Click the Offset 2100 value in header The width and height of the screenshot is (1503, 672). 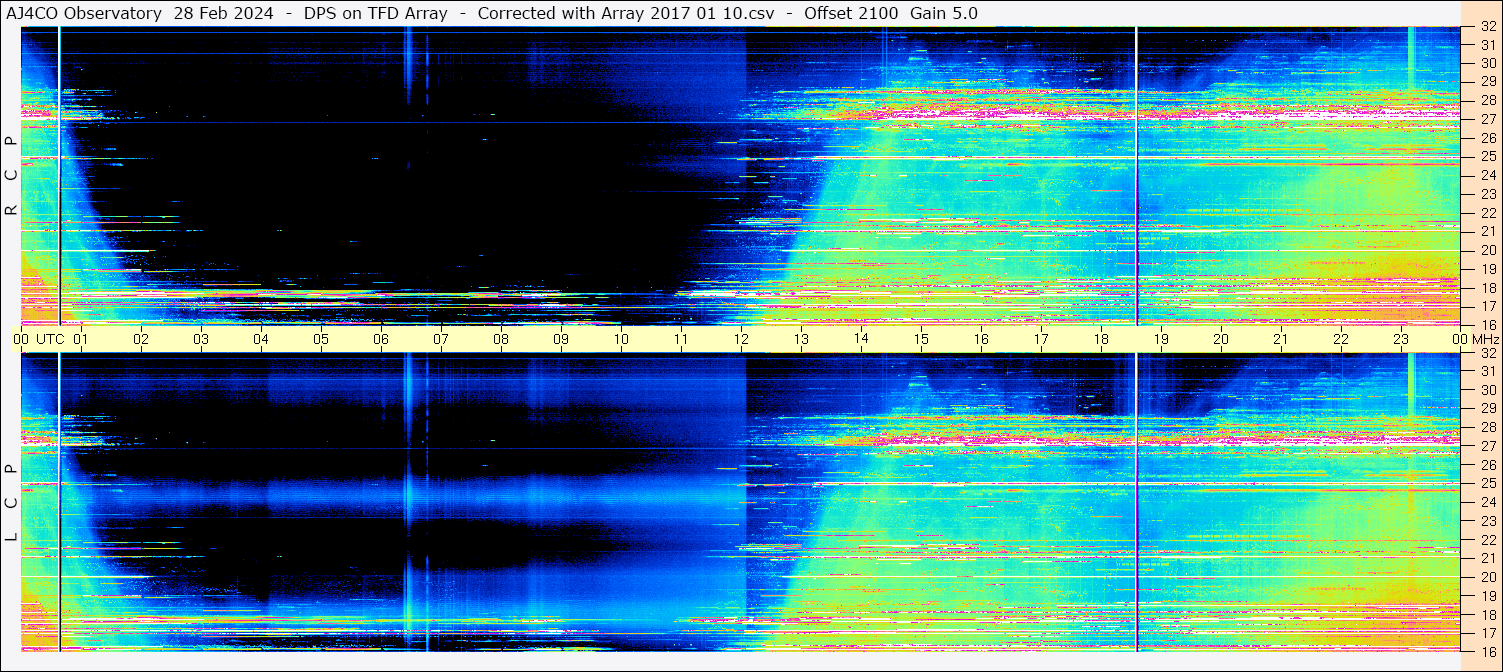[x=851, y=13]
